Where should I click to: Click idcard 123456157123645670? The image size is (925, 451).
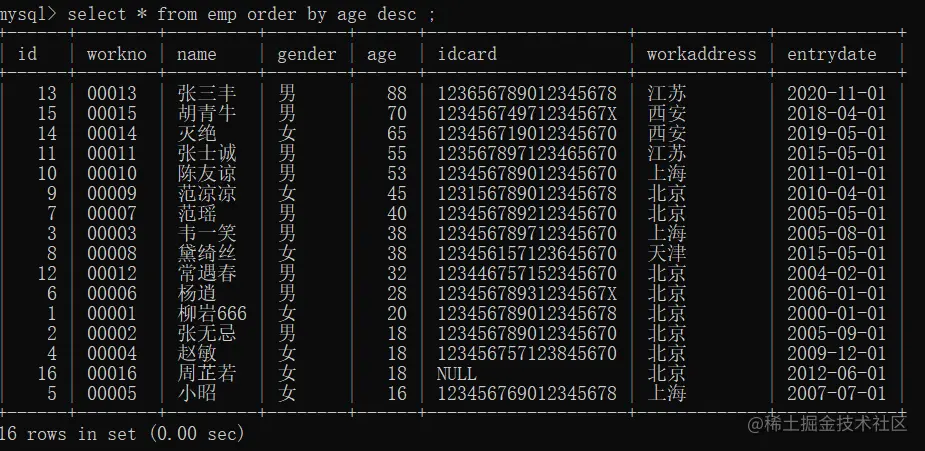[x=527, y=254]
